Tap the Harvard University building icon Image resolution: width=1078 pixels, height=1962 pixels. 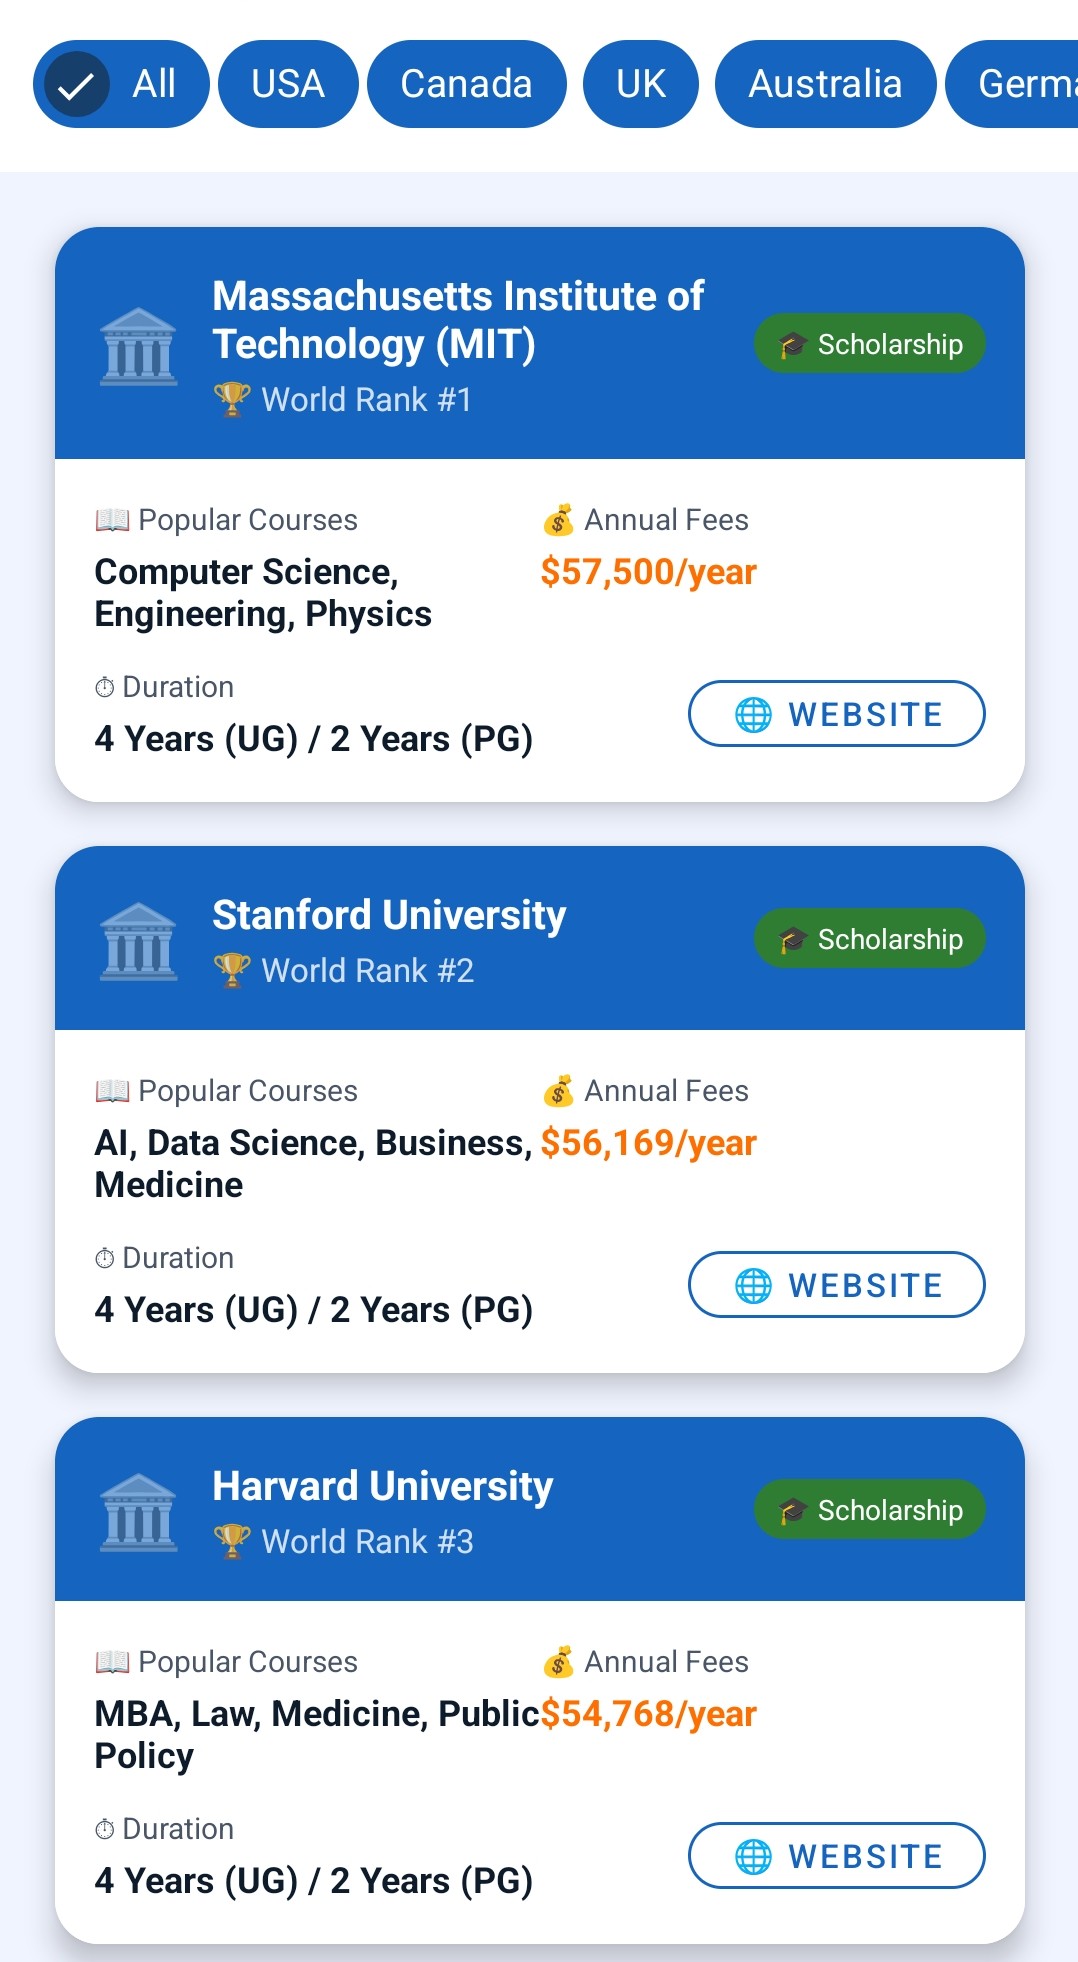pos(139,1512)
